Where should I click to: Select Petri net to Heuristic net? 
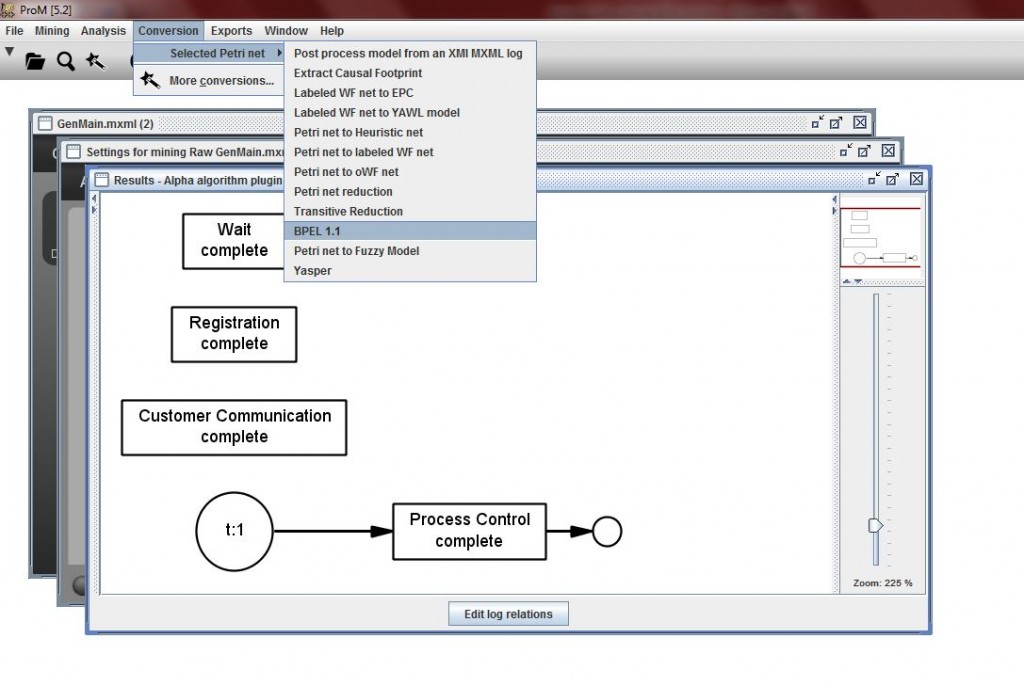(x=410, y=133)
